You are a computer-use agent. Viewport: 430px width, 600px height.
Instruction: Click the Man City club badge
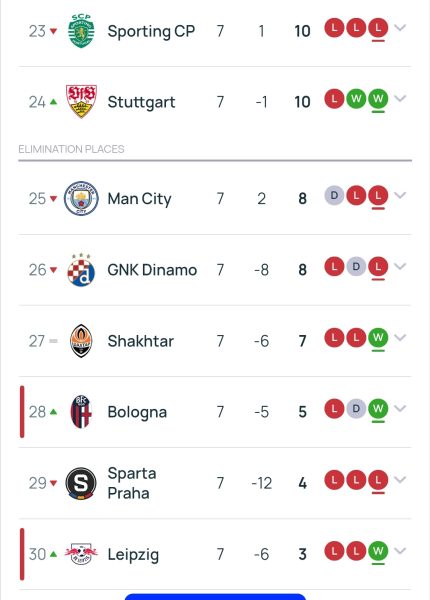tap(81, 198)
